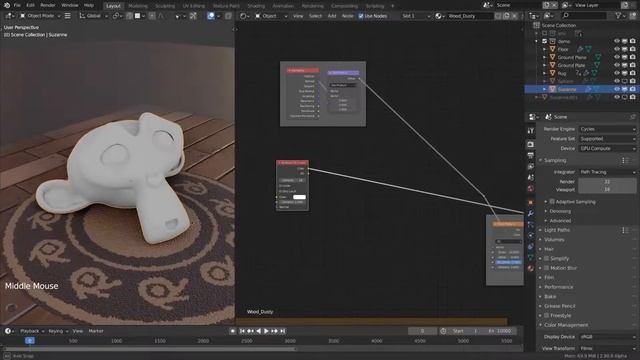Click the Scene browse icon in top bar
This screenshot has width=640, height=360.
488,5
